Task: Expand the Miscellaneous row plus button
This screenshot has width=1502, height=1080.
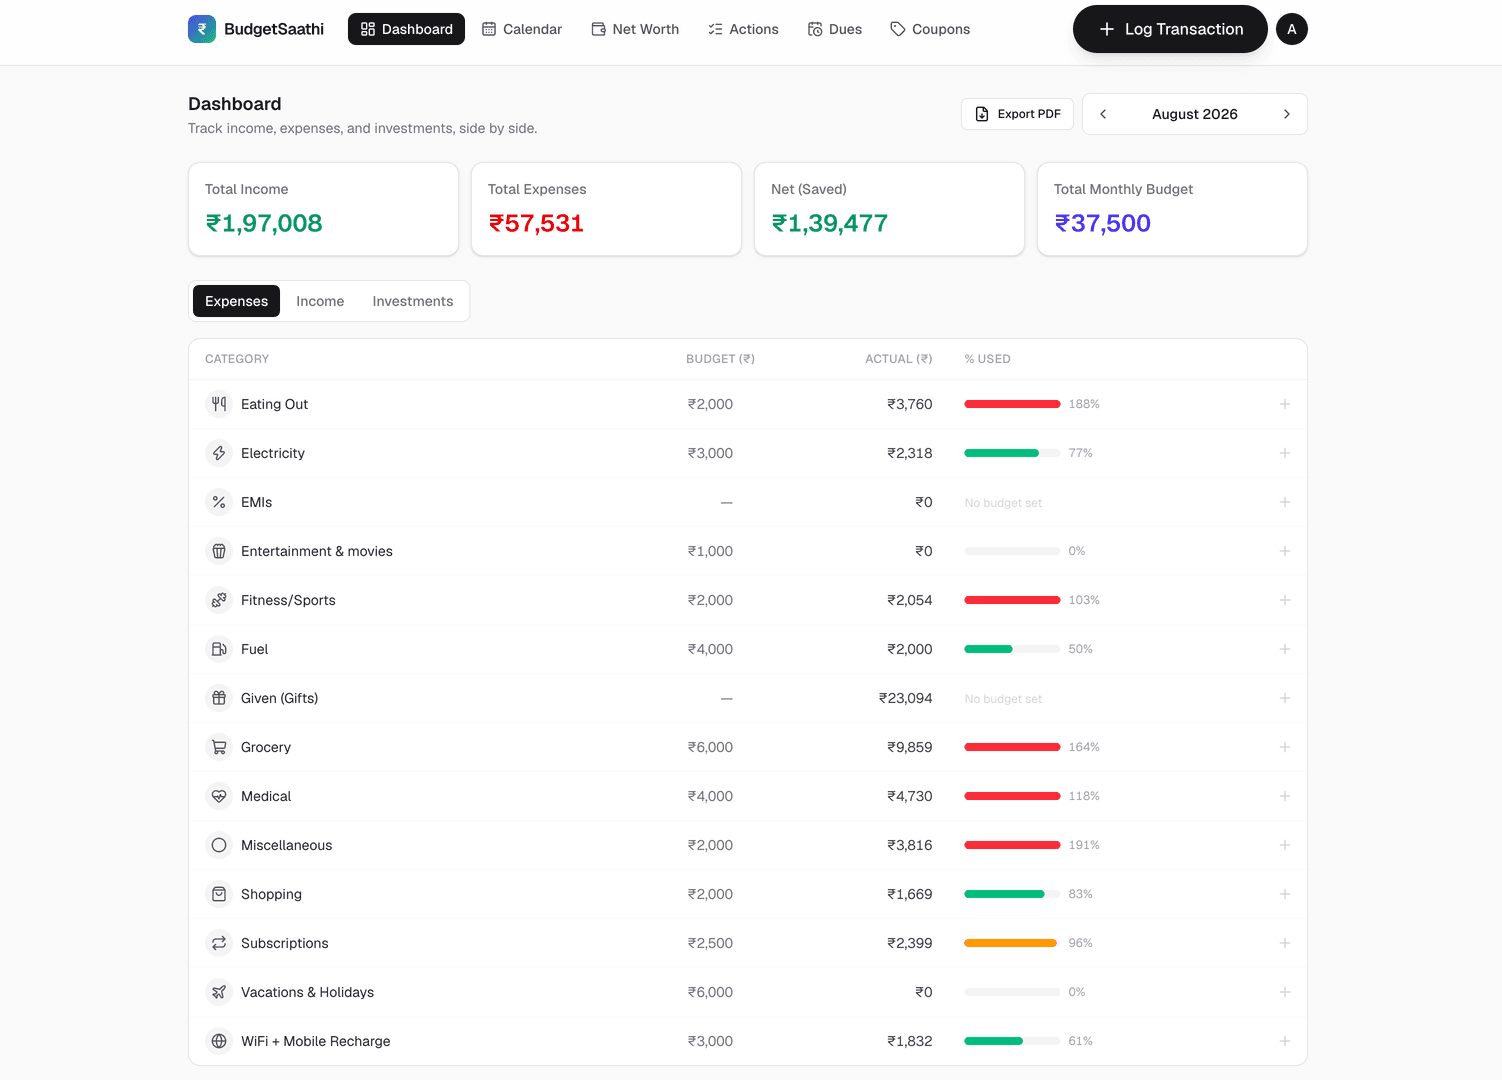Action: coord(1285,845)
